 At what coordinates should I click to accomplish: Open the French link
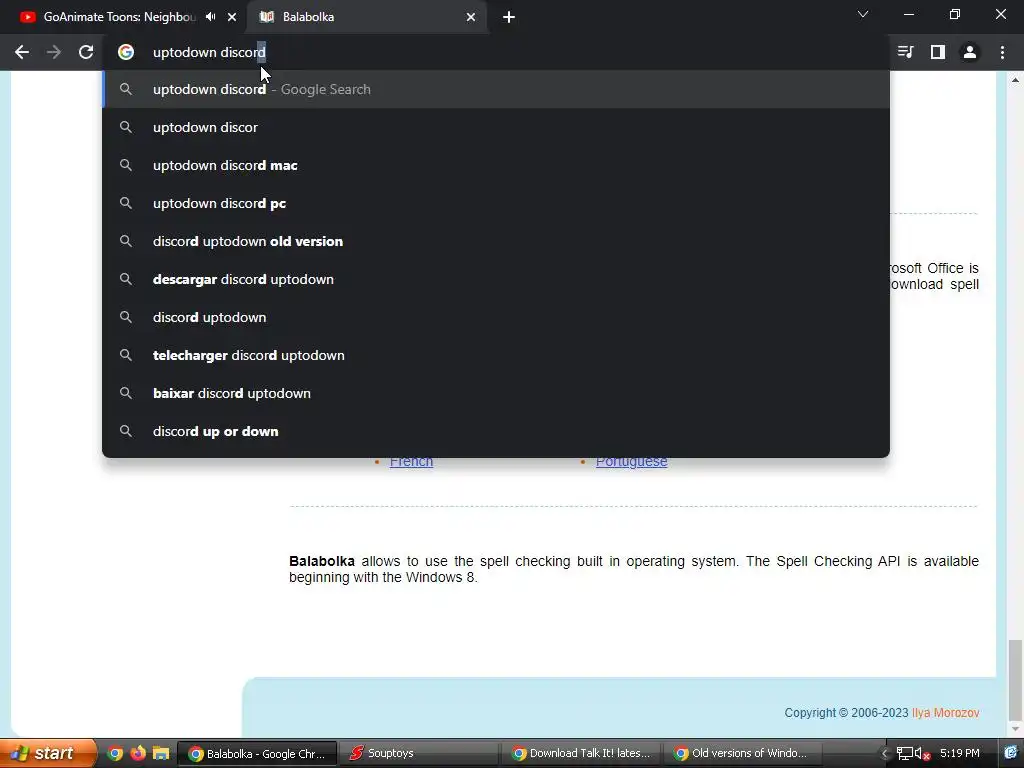click(x=411, y=462)
